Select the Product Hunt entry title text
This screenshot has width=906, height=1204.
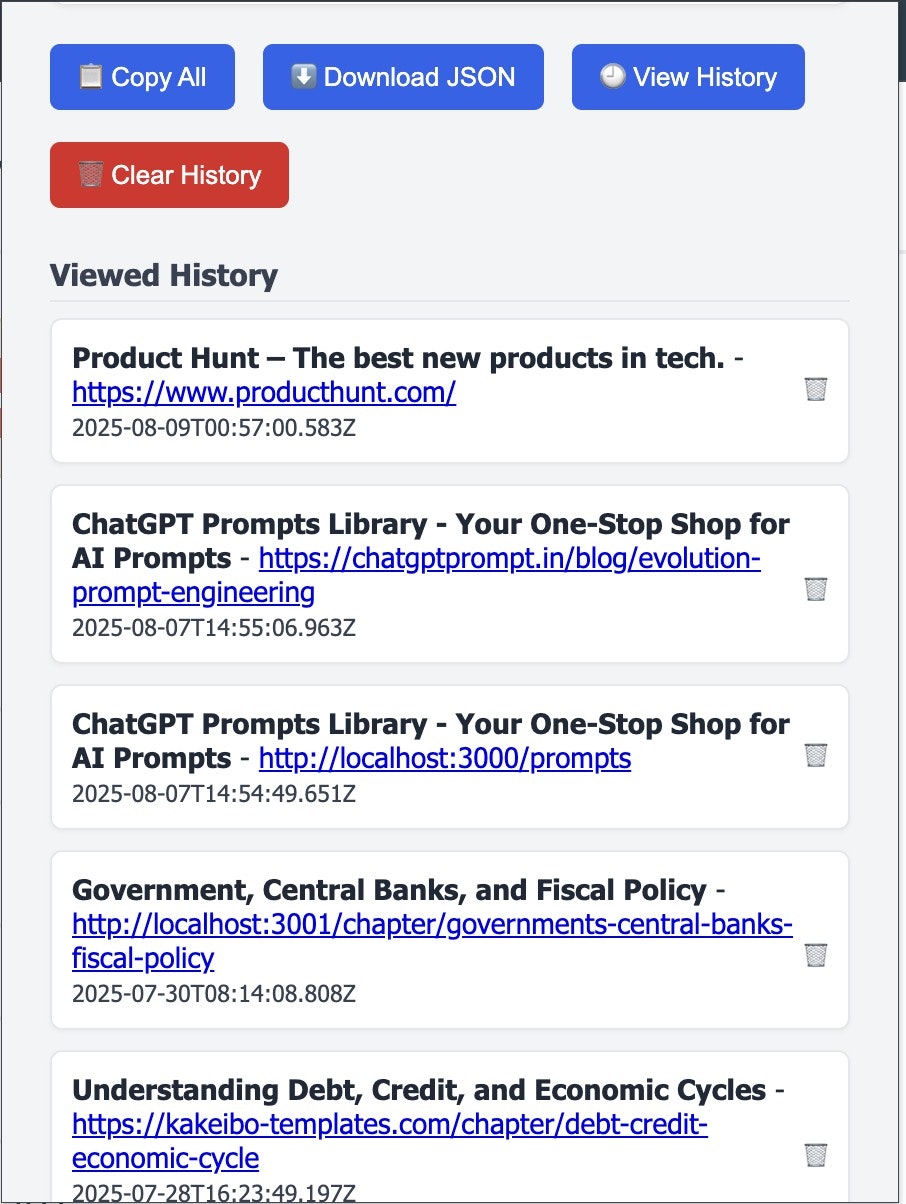[398, 358]
